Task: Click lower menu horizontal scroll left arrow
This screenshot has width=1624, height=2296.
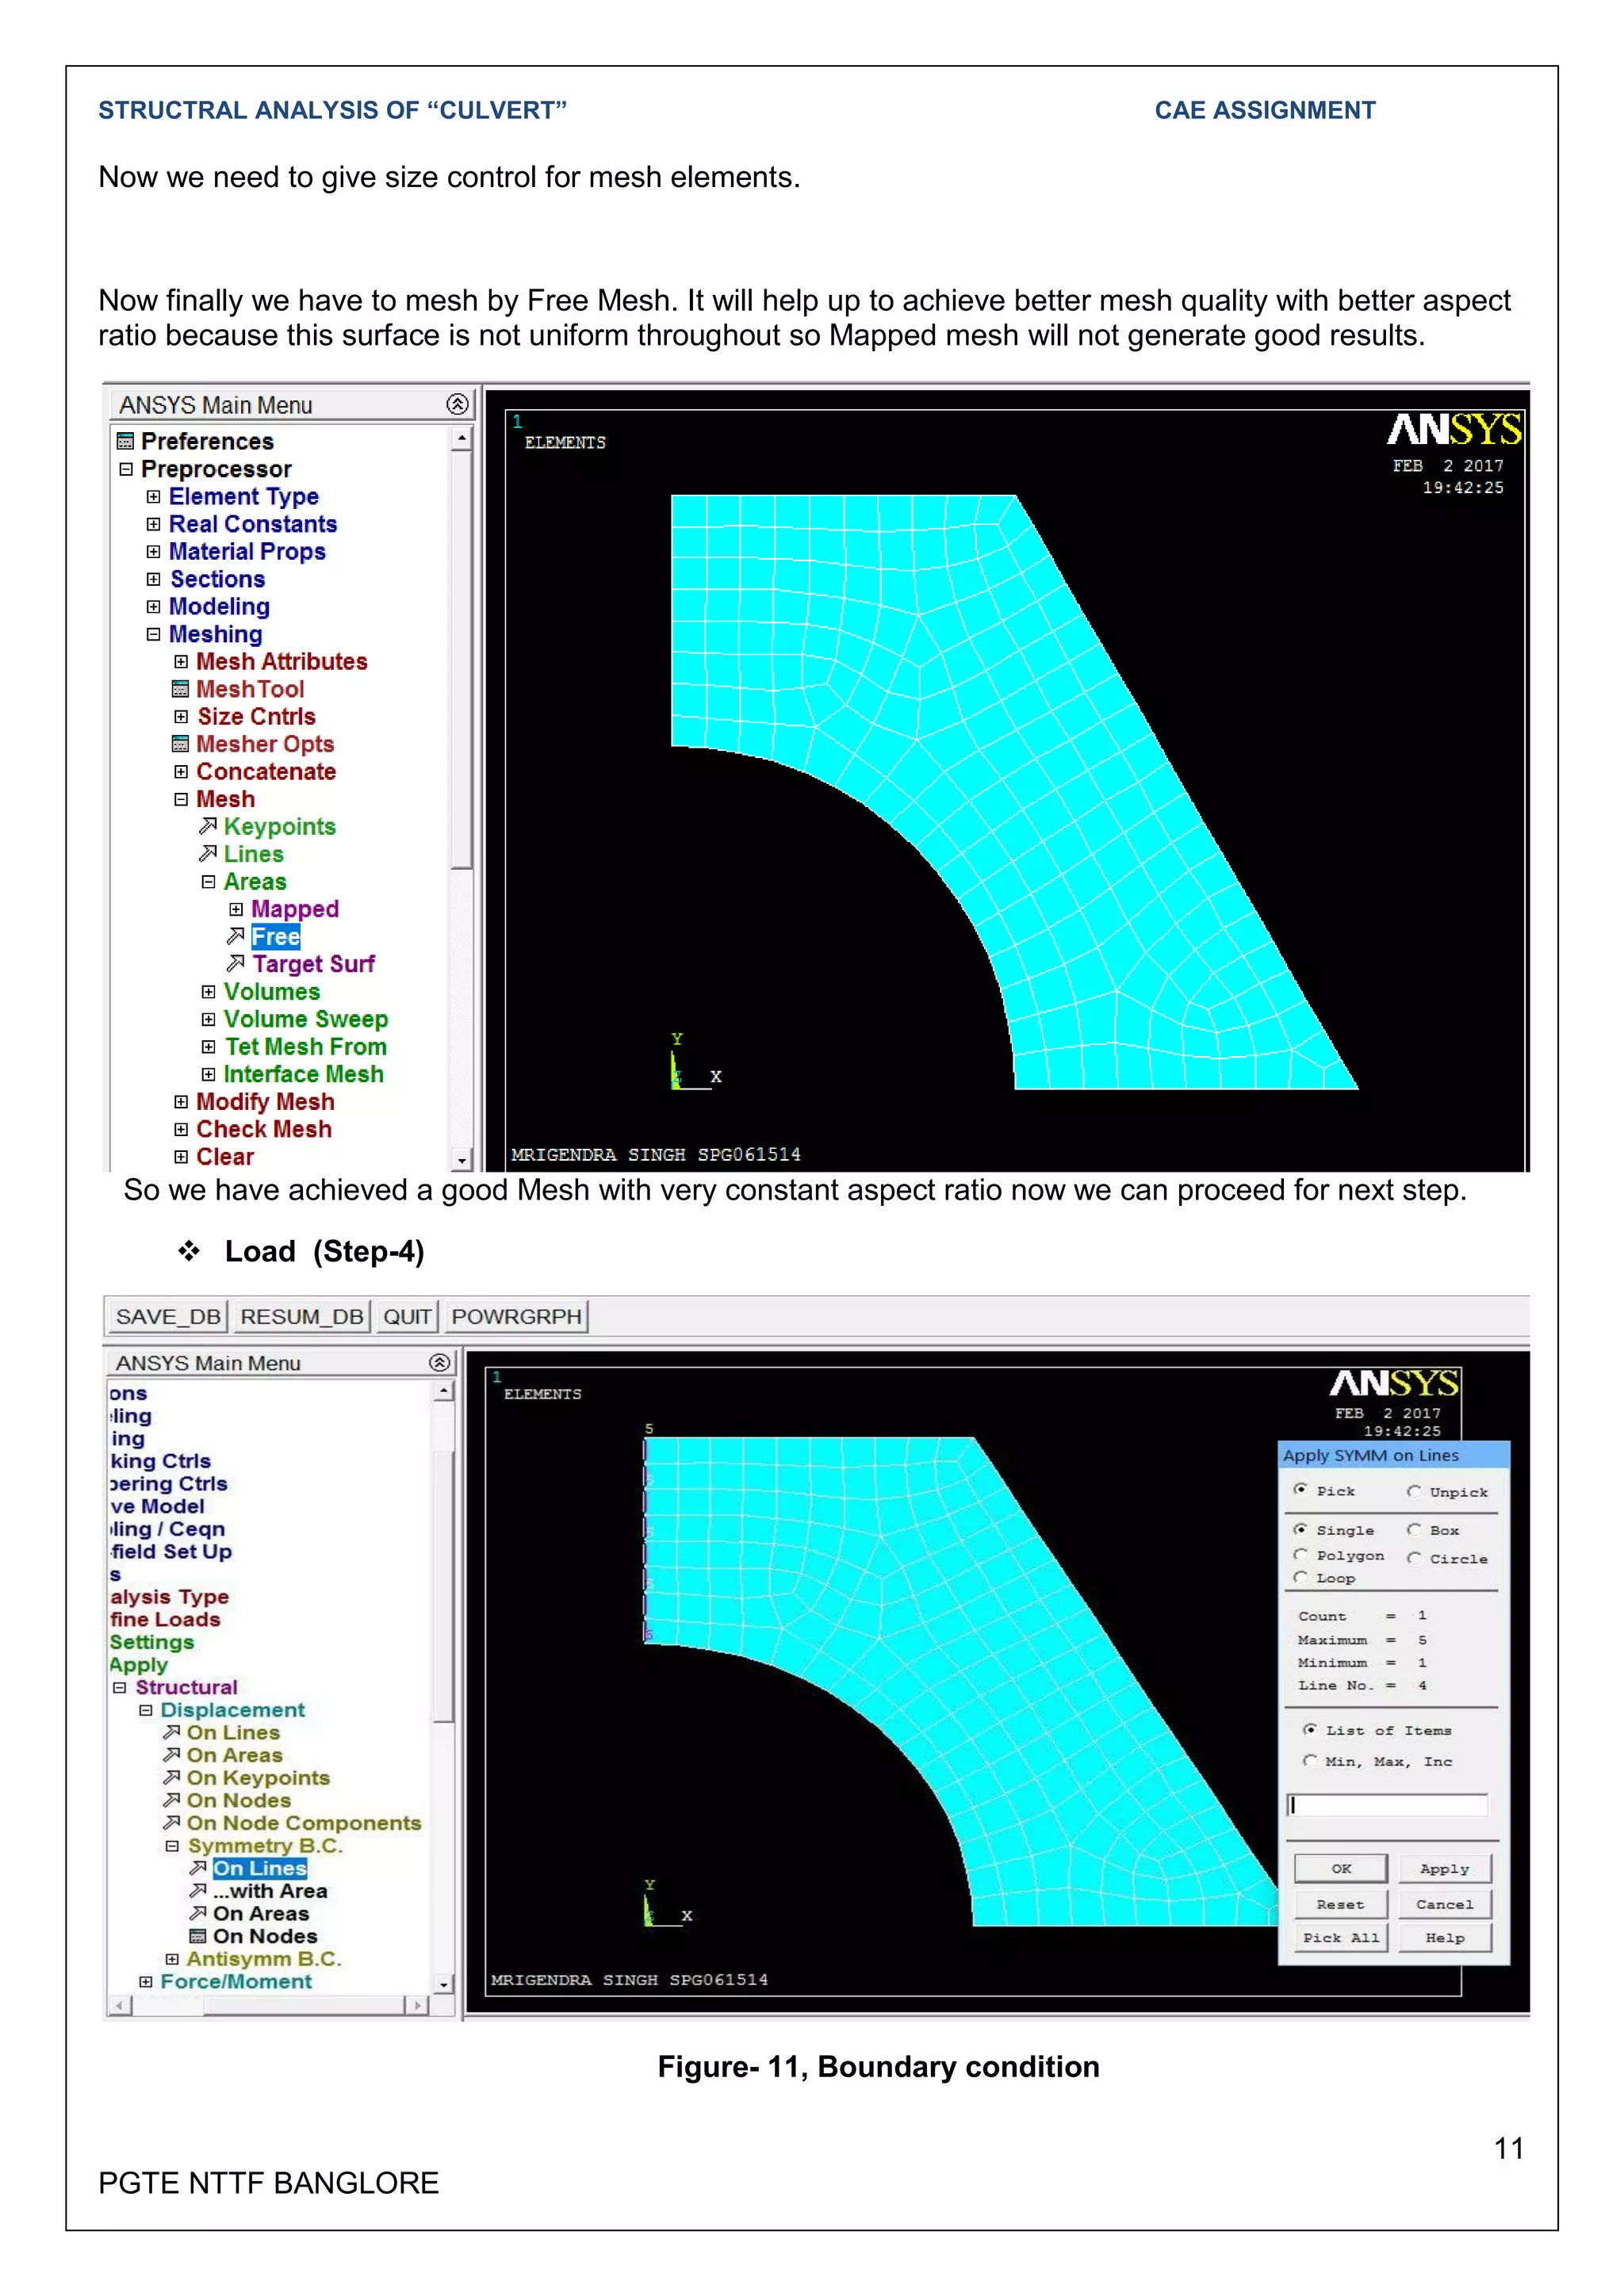Action: coord(120,2005)
